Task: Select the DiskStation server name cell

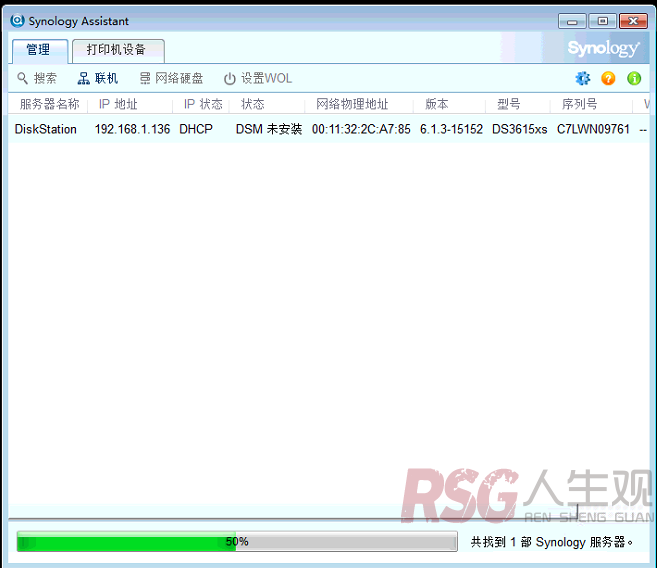Action: 46,129
